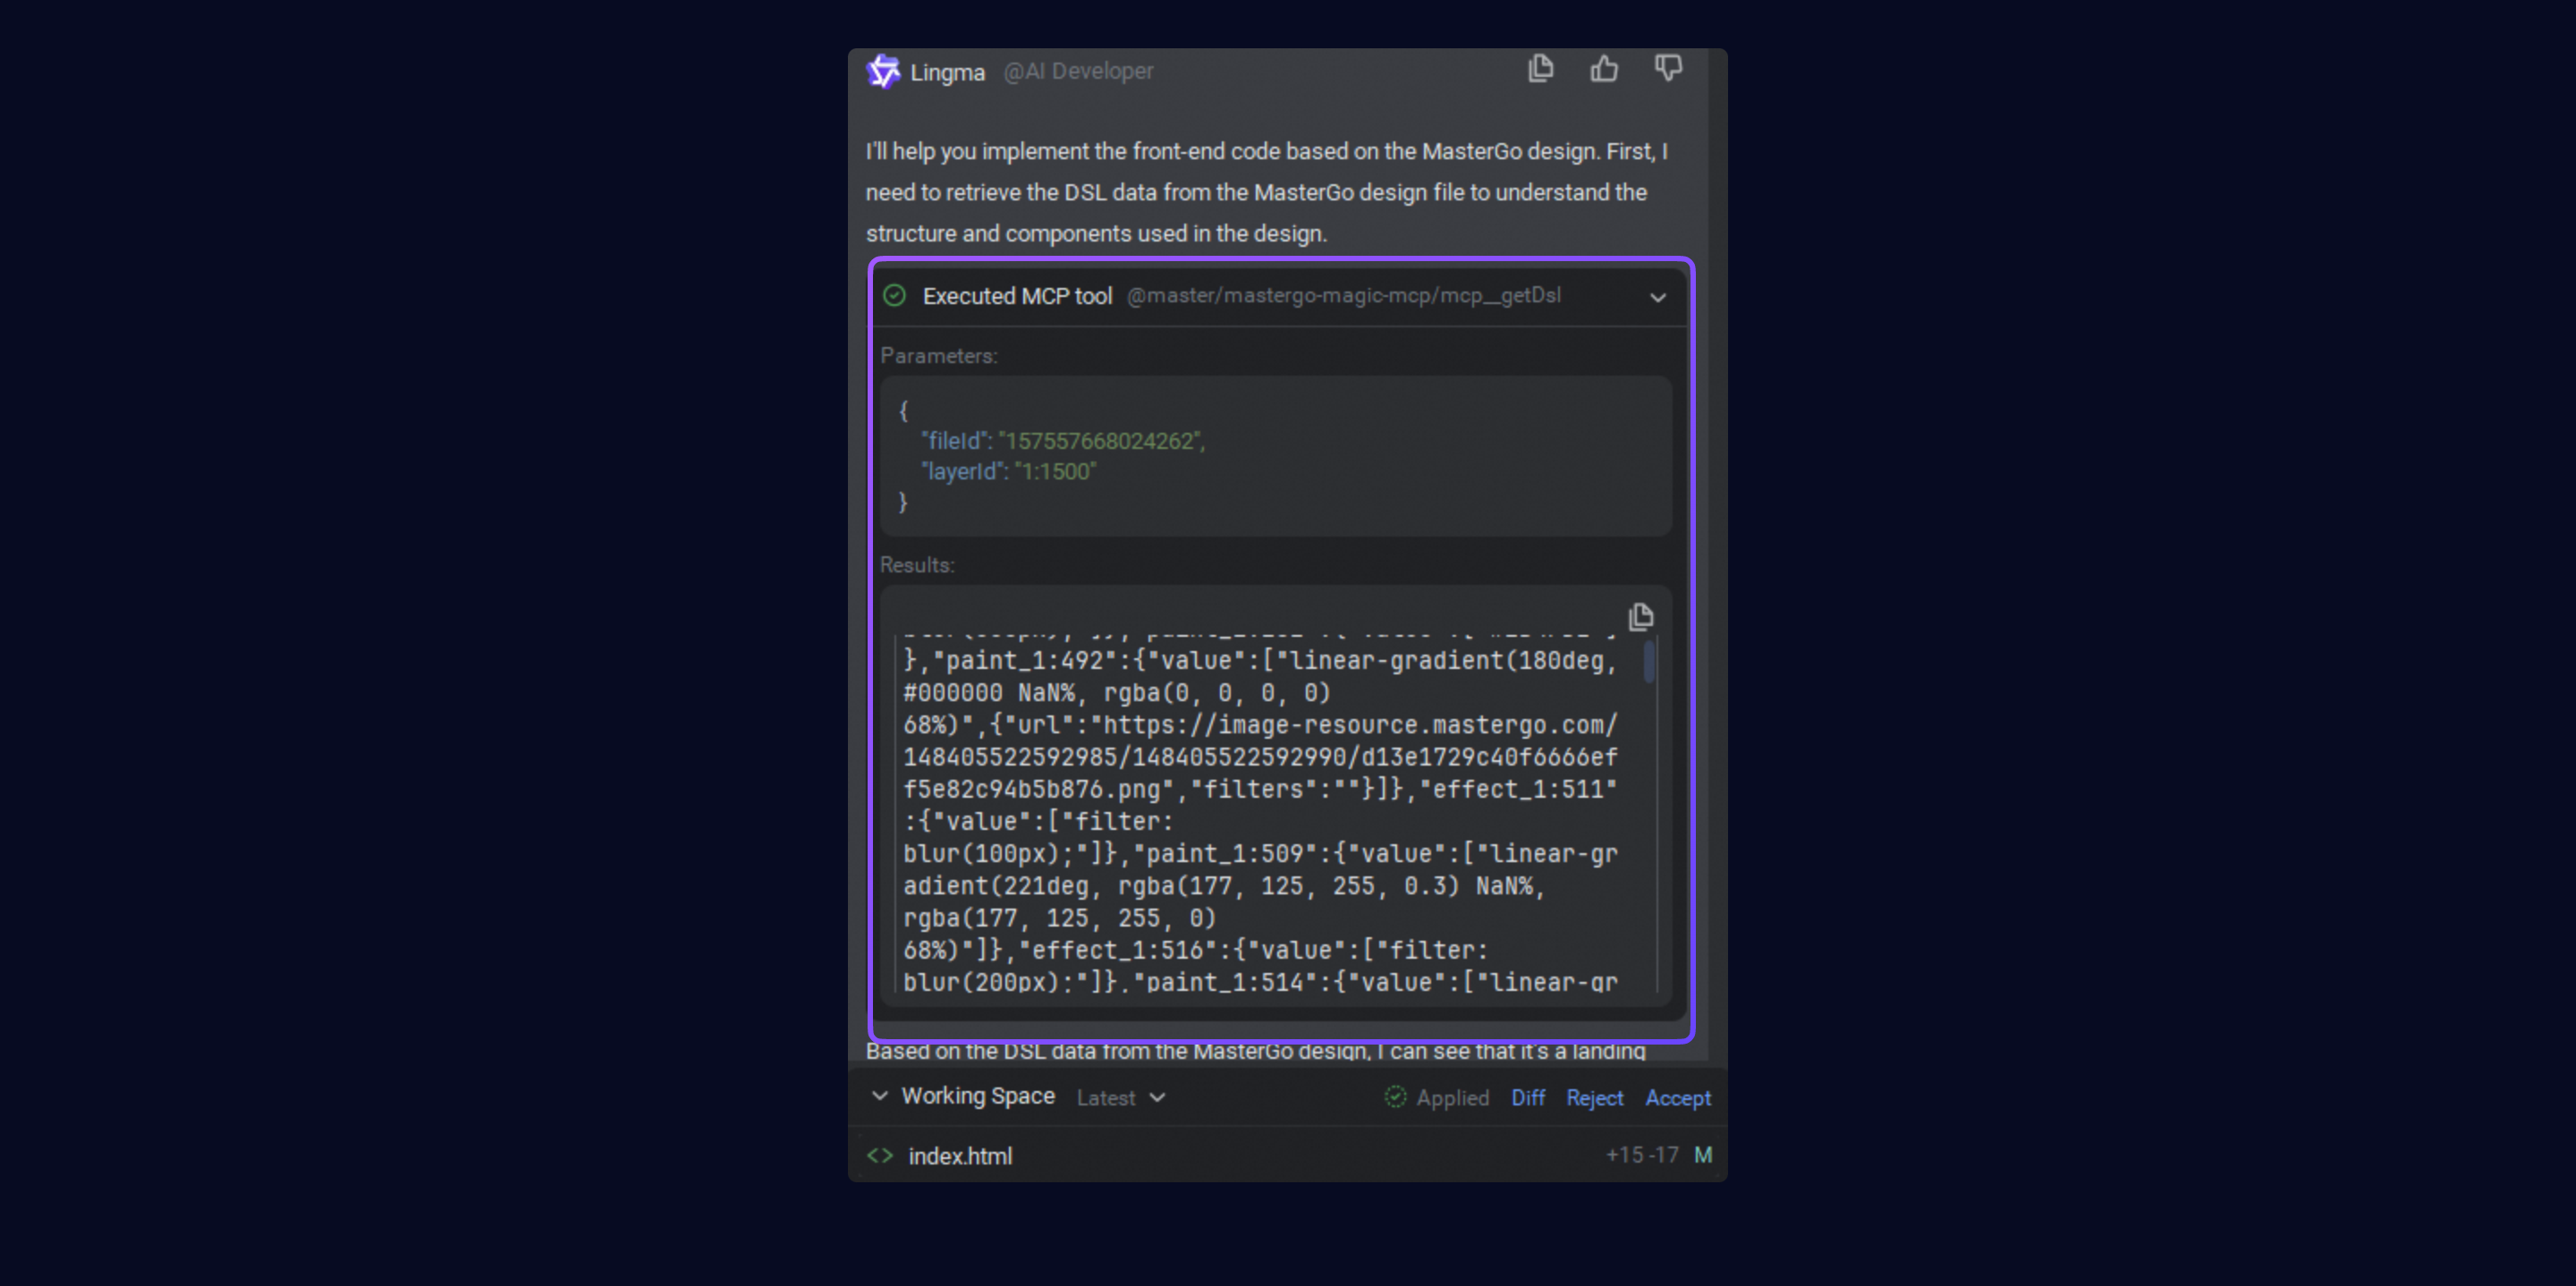Screen dimensions: 2576x1286
Task: Click the @AI Developer agent label
Action: point(1078,72)
